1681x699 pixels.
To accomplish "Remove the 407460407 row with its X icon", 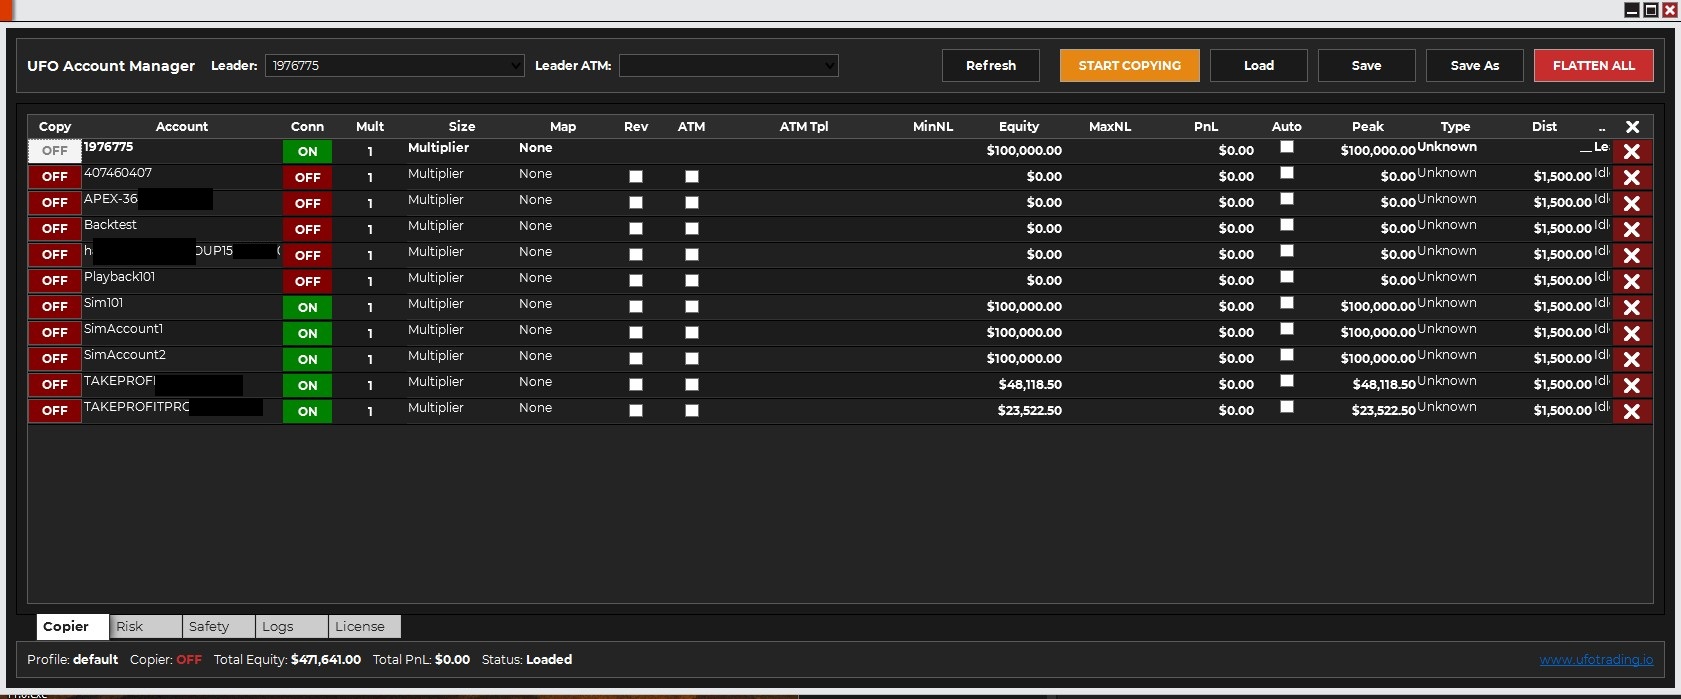I will [1631, 177].
